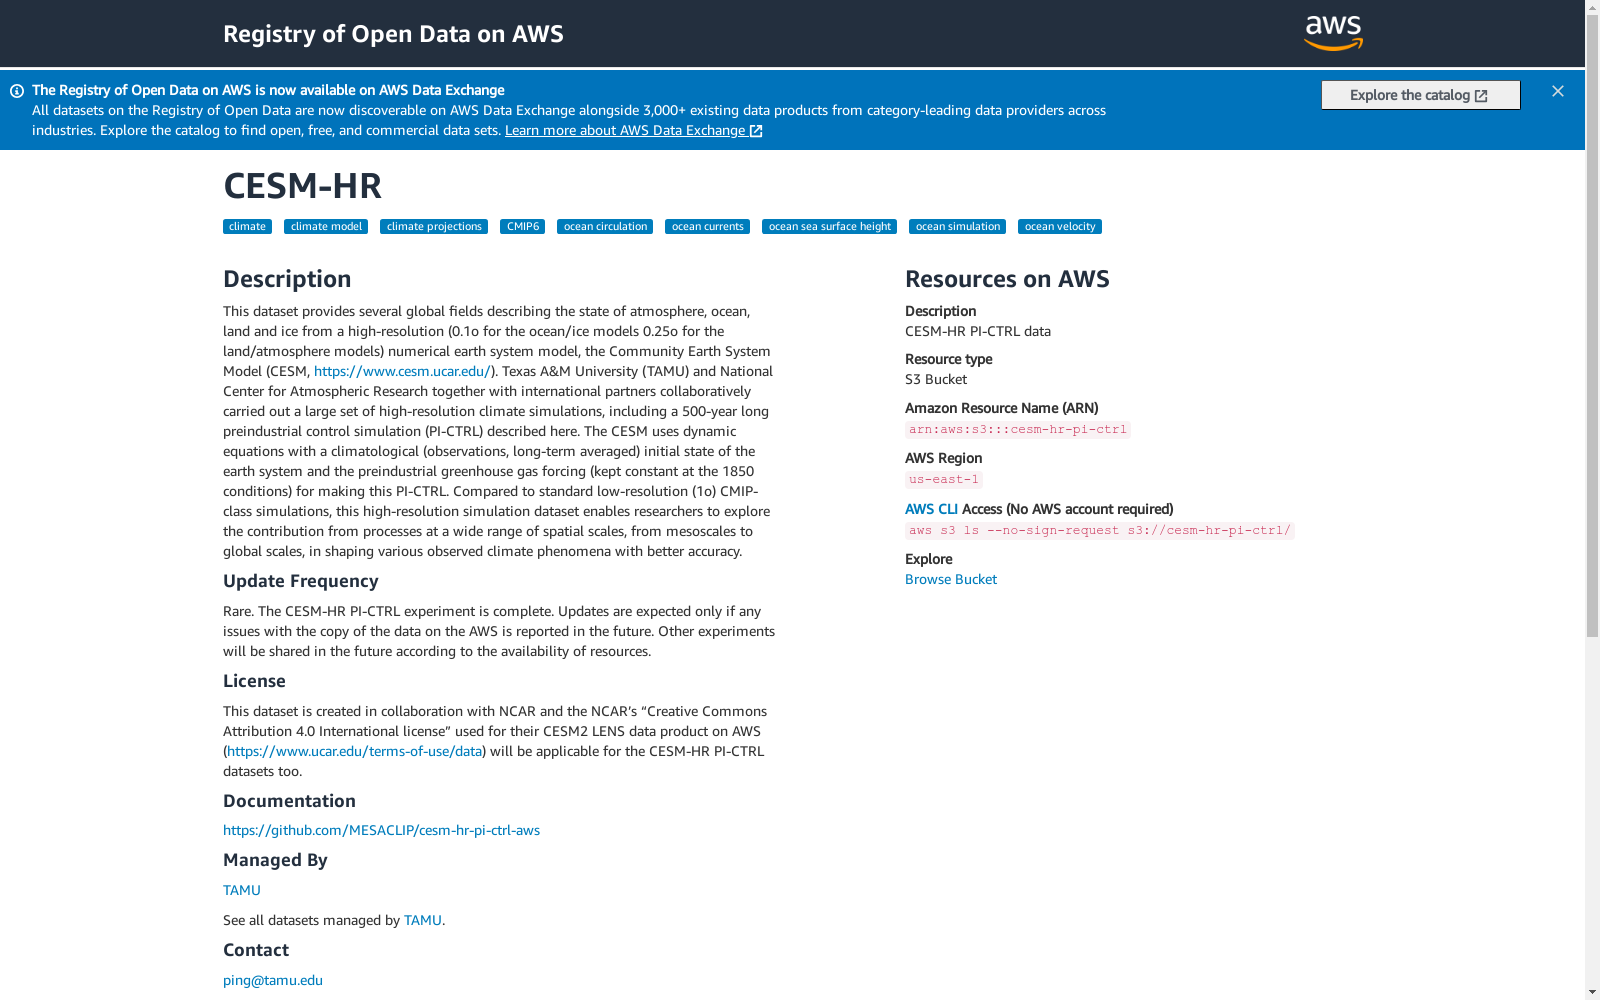Click the ARN code arn:aws:s3:::cesm-hr-pi-ctrl

pos(1018,430)
